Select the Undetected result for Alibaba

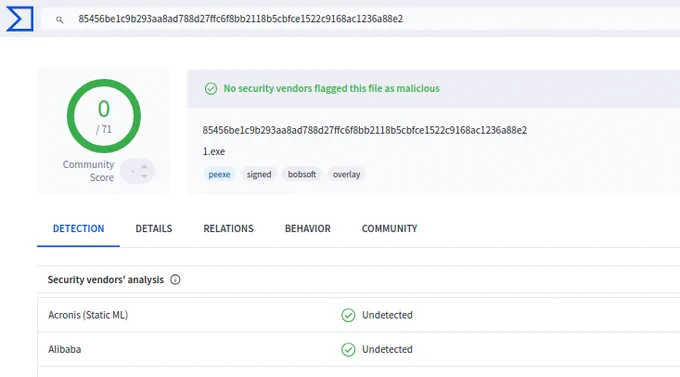point(387,349)
